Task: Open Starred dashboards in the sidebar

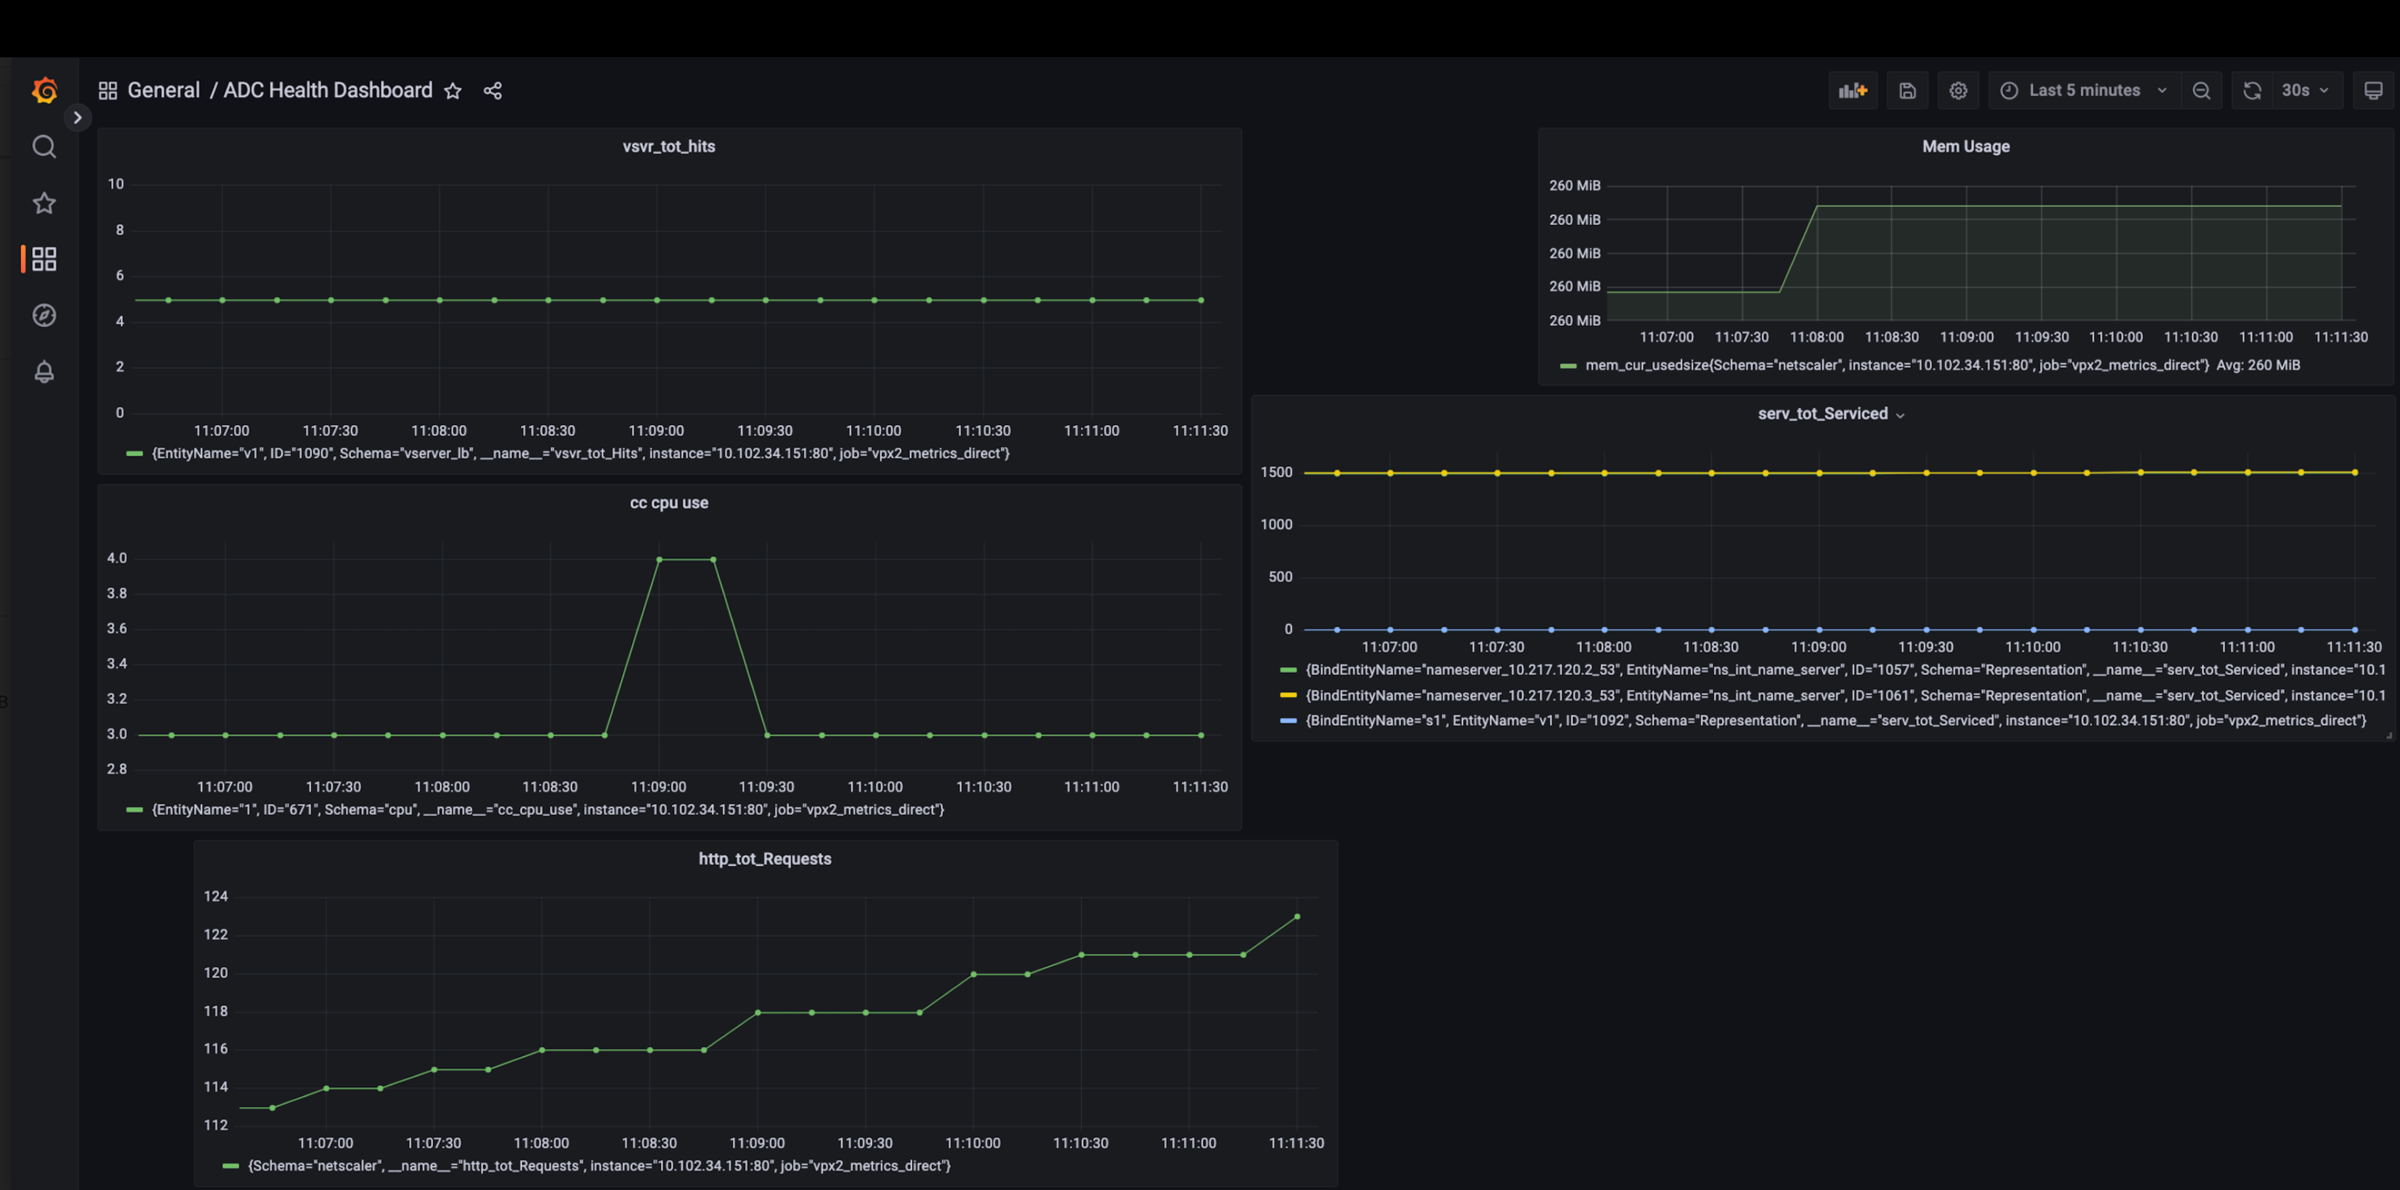Action: tap(44, 203)
